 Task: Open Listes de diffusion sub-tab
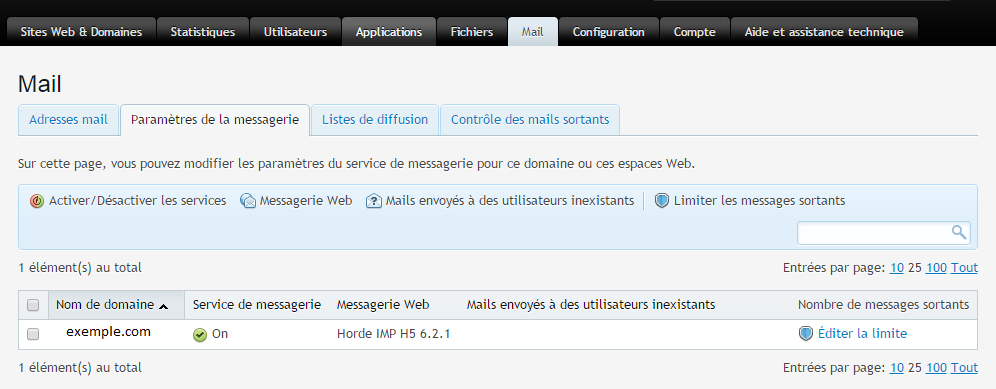point(375,119)
